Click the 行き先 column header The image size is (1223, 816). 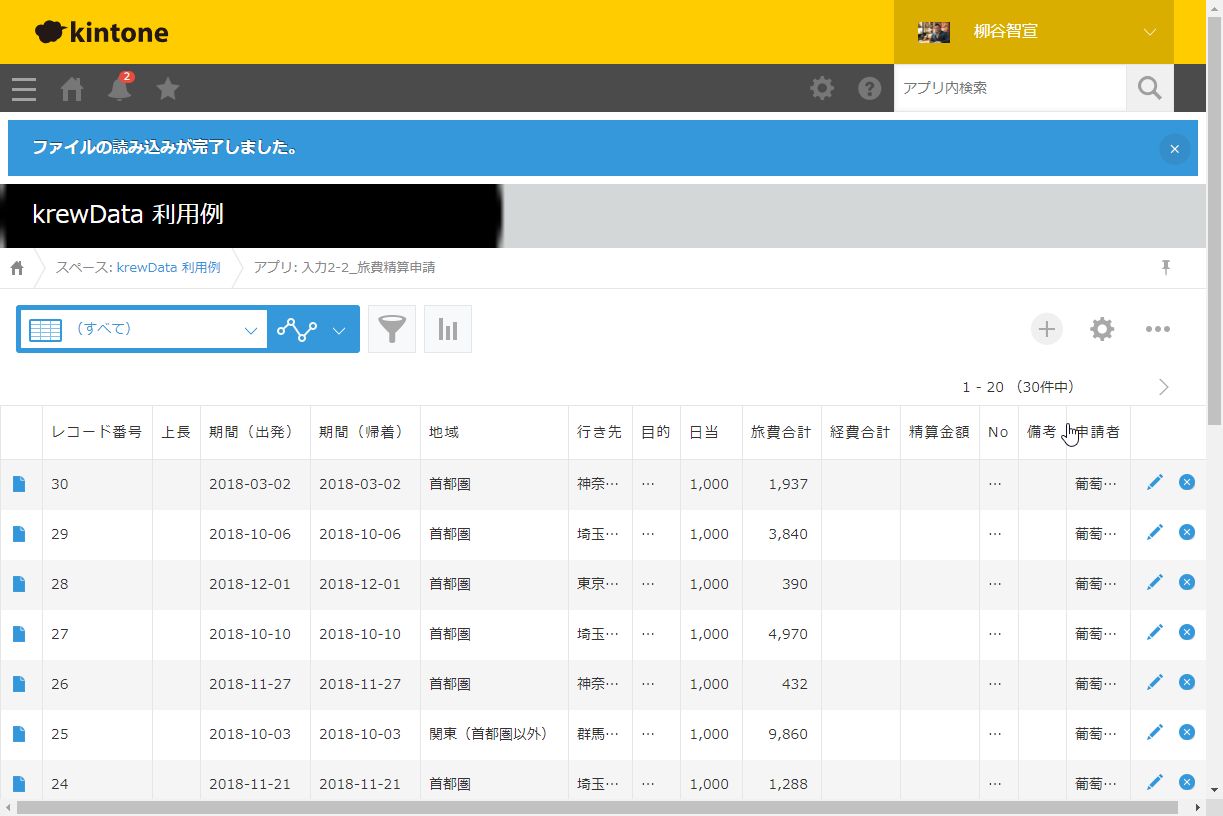[x=600, y=432]
